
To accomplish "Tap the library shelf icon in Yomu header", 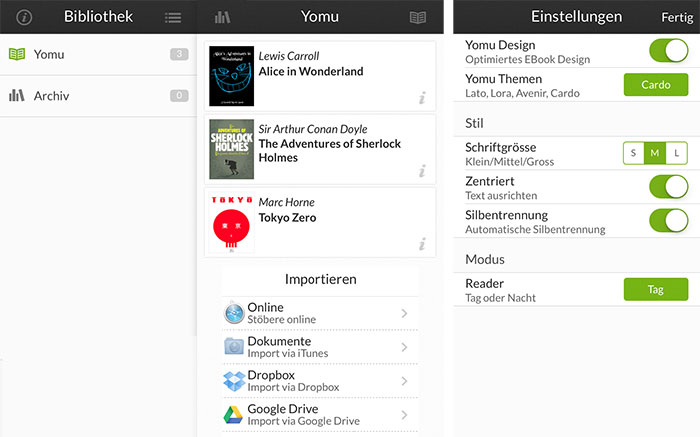I will tap(222, 17).
